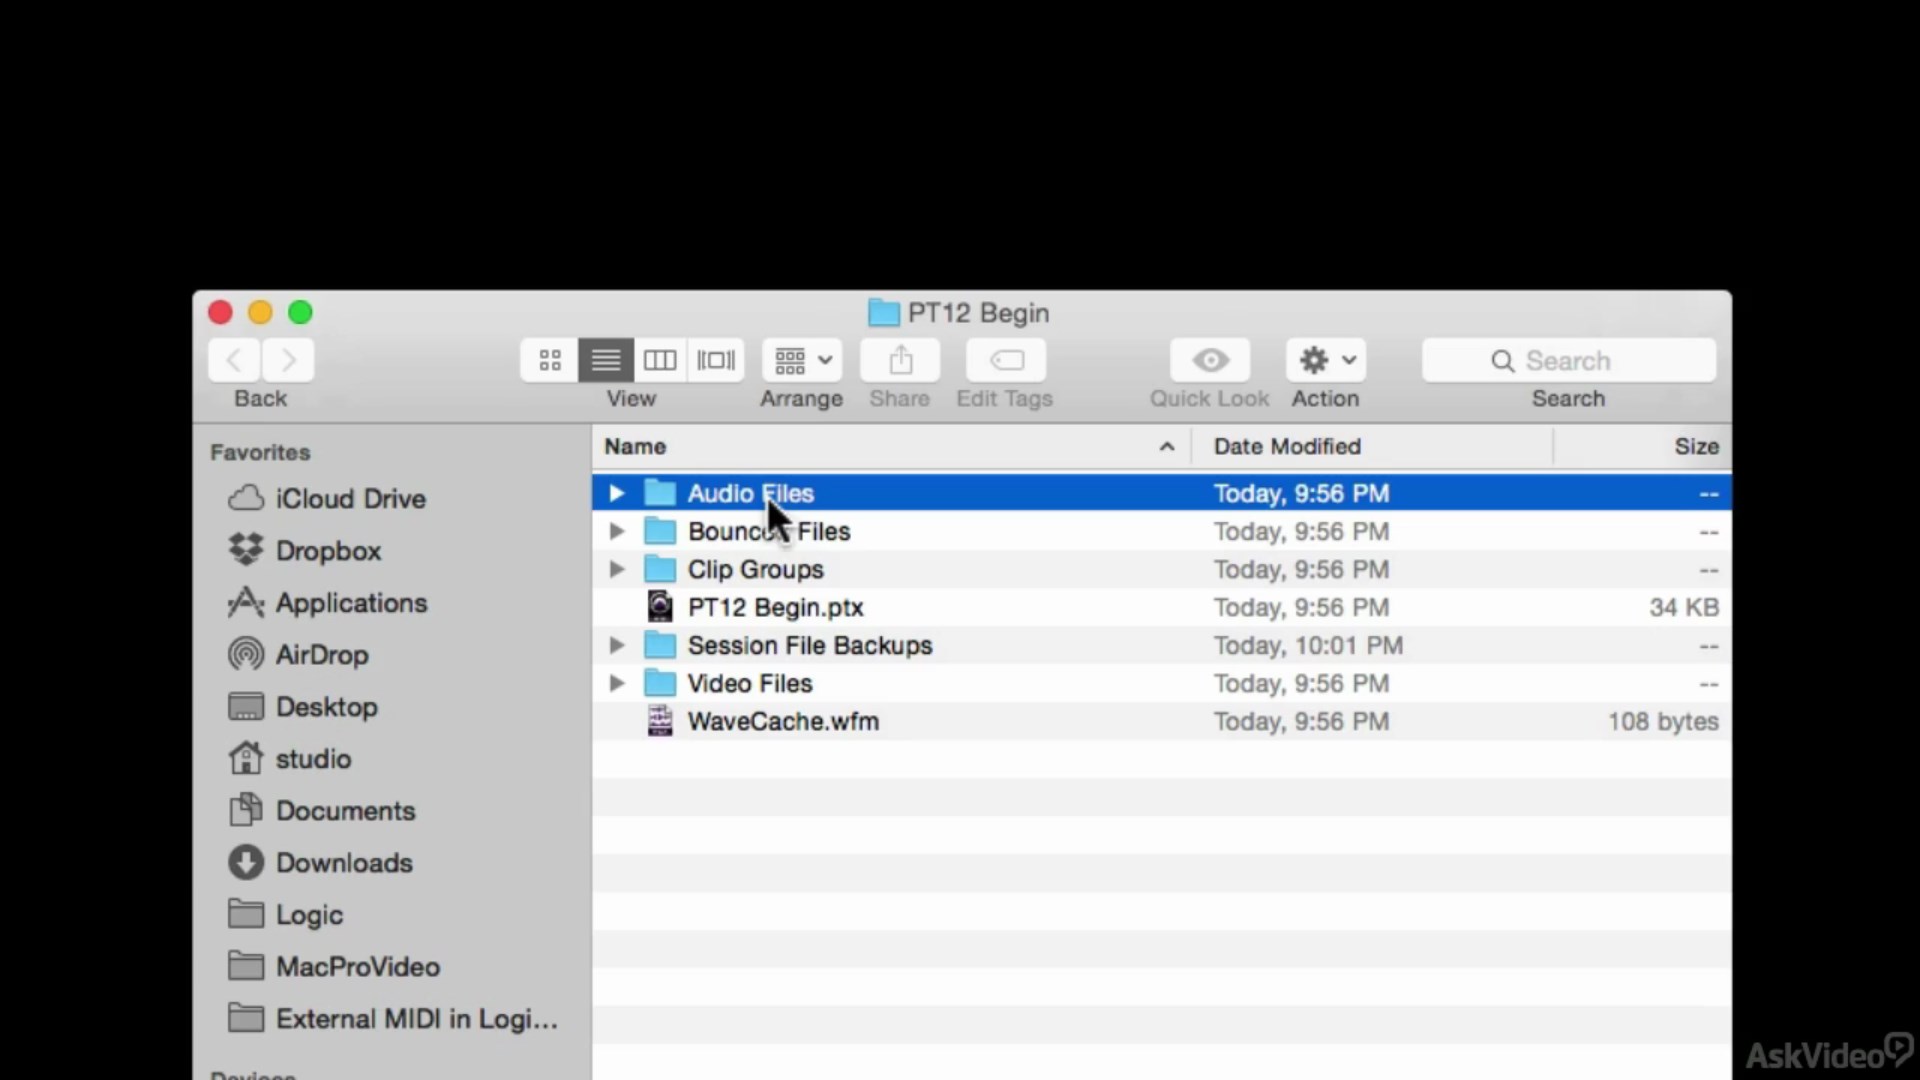Select list view button
The height and width of the screenshot is (1080, 1920).
[606, 360]
